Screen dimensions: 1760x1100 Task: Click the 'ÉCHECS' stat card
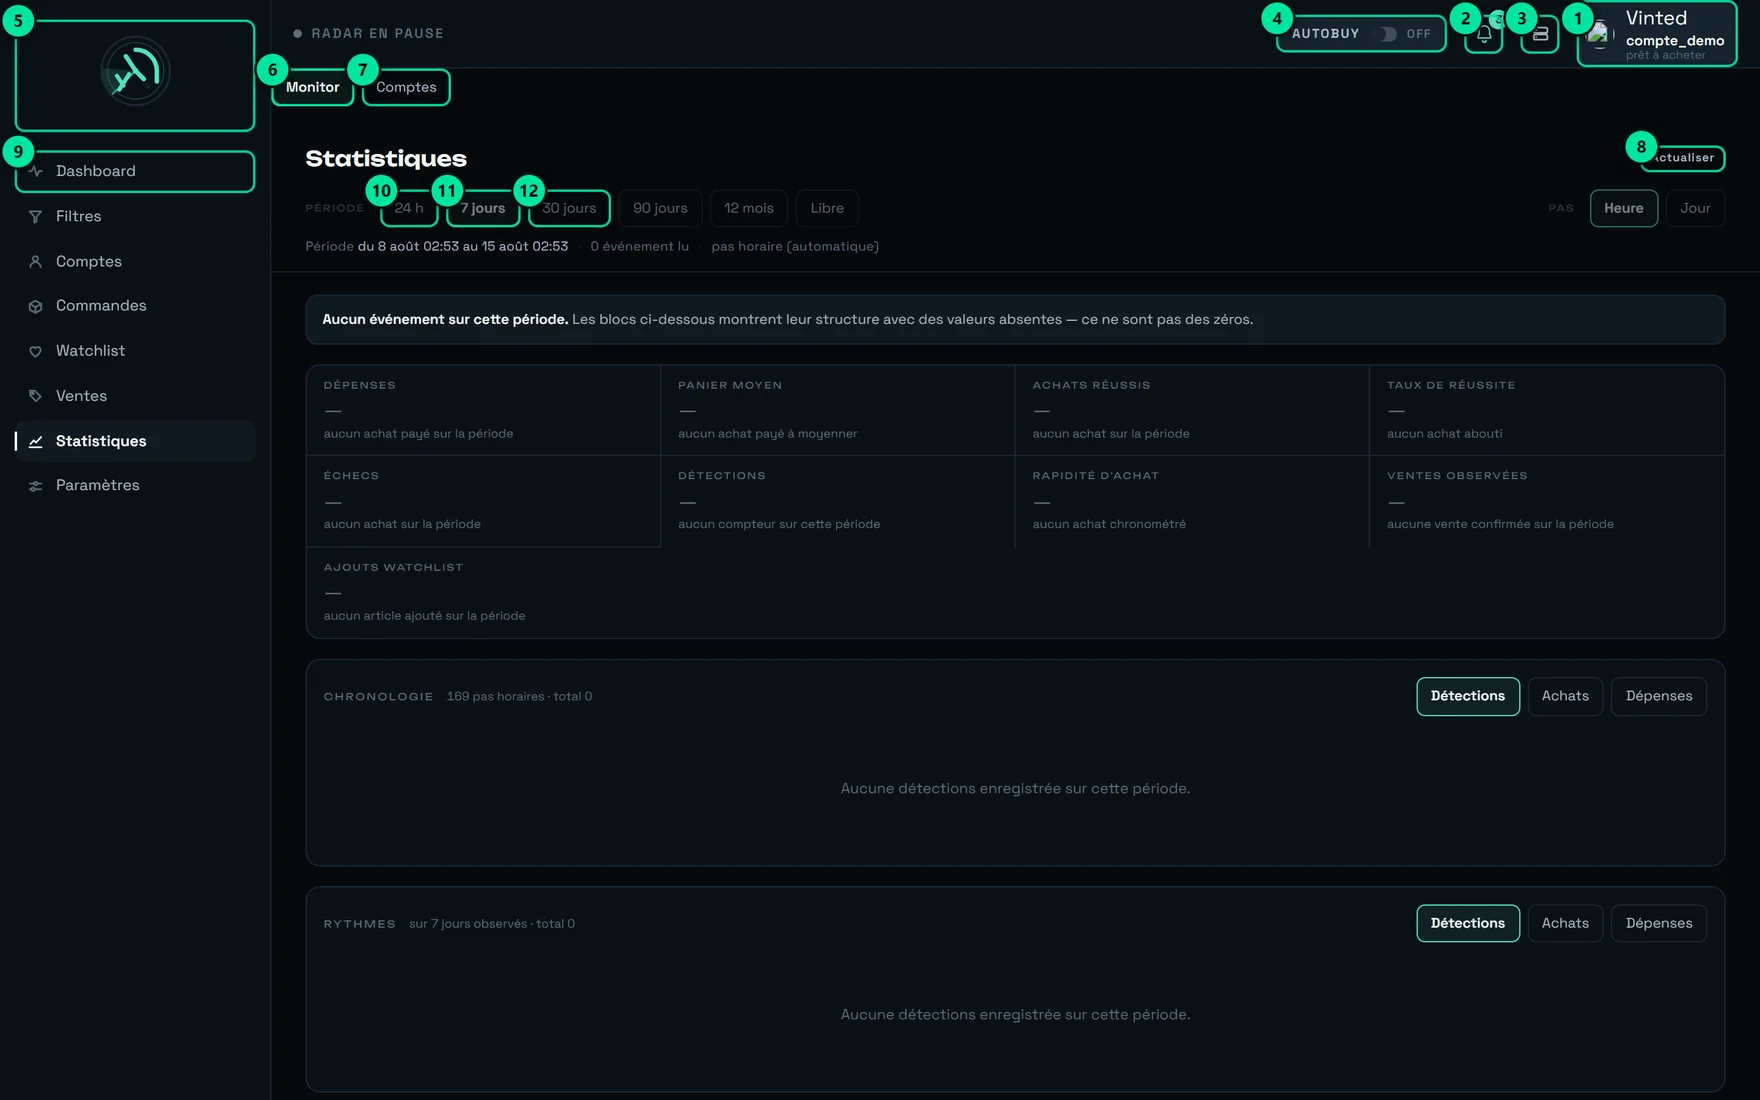(x=483, y=502)
